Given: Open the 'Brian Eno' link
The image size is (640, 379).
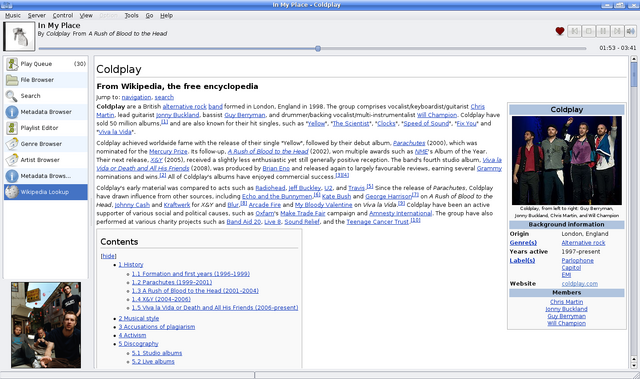Looking at the screenshot, I should 276,168.
